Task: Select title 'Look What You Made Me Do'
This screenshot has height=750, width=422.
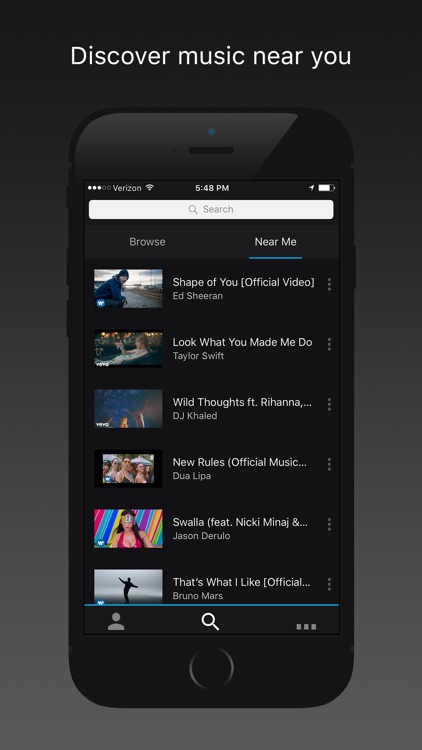Action: (x=243, y=342)
